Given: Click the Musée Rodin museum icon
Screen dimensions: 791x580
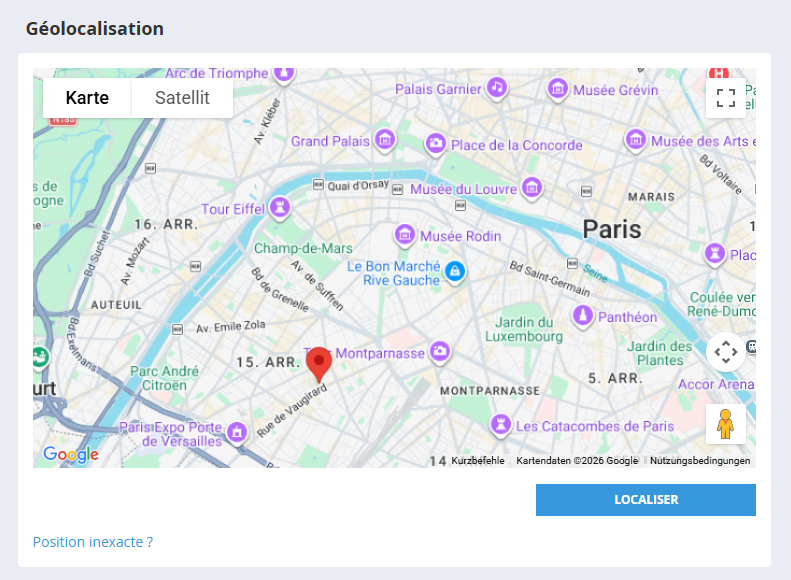Looking at the screenshot, I should tap(405, 236).
